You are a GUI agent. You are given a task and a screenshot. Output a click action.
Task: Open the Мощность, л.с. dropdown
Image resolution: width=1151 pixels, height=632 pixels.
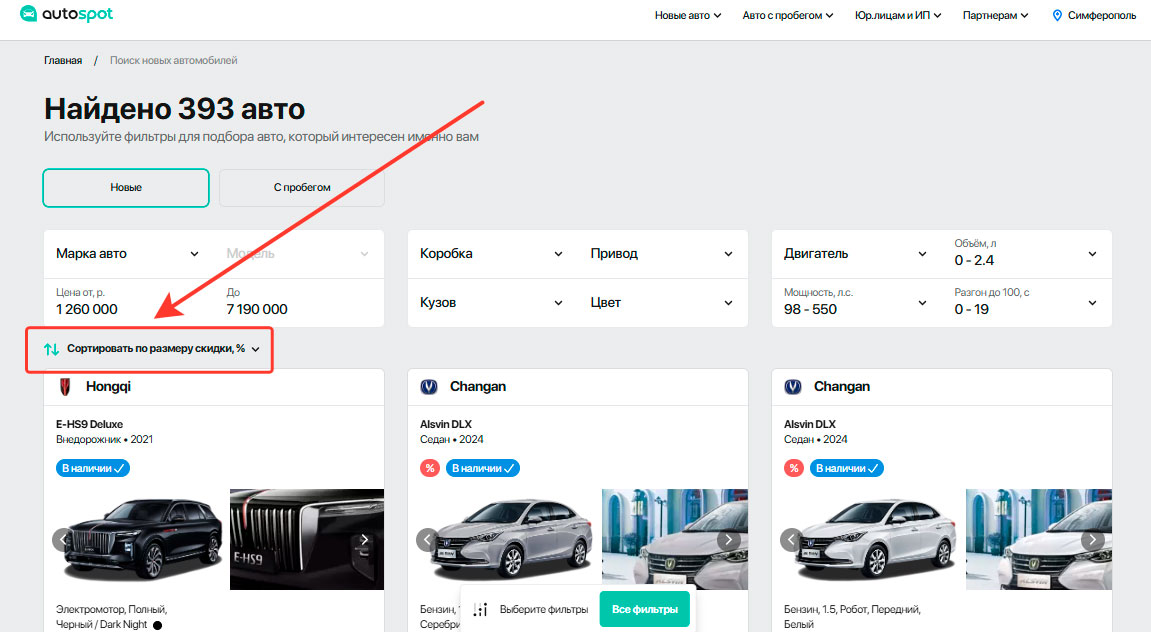click(x=856, y=303)
